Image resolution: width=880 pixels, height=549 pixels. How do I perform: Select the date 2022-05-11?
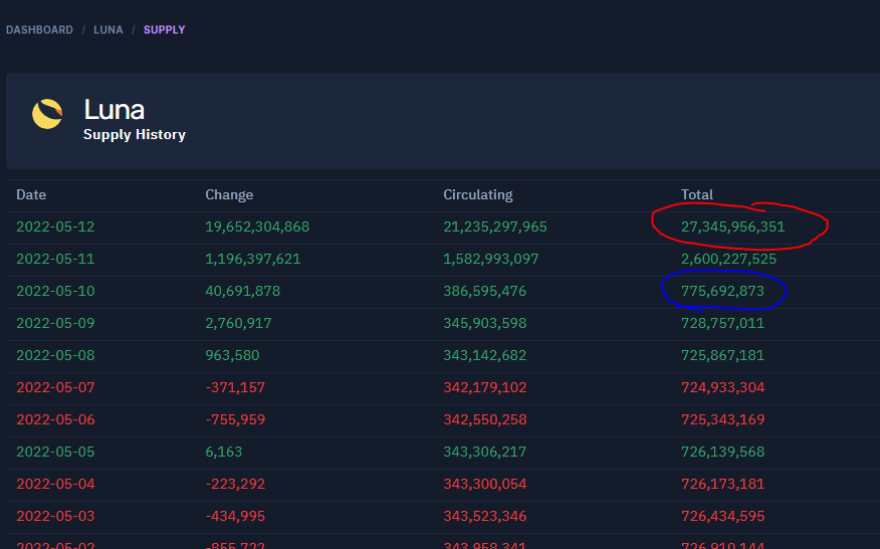pyautogui.click(x=56, y=259)
